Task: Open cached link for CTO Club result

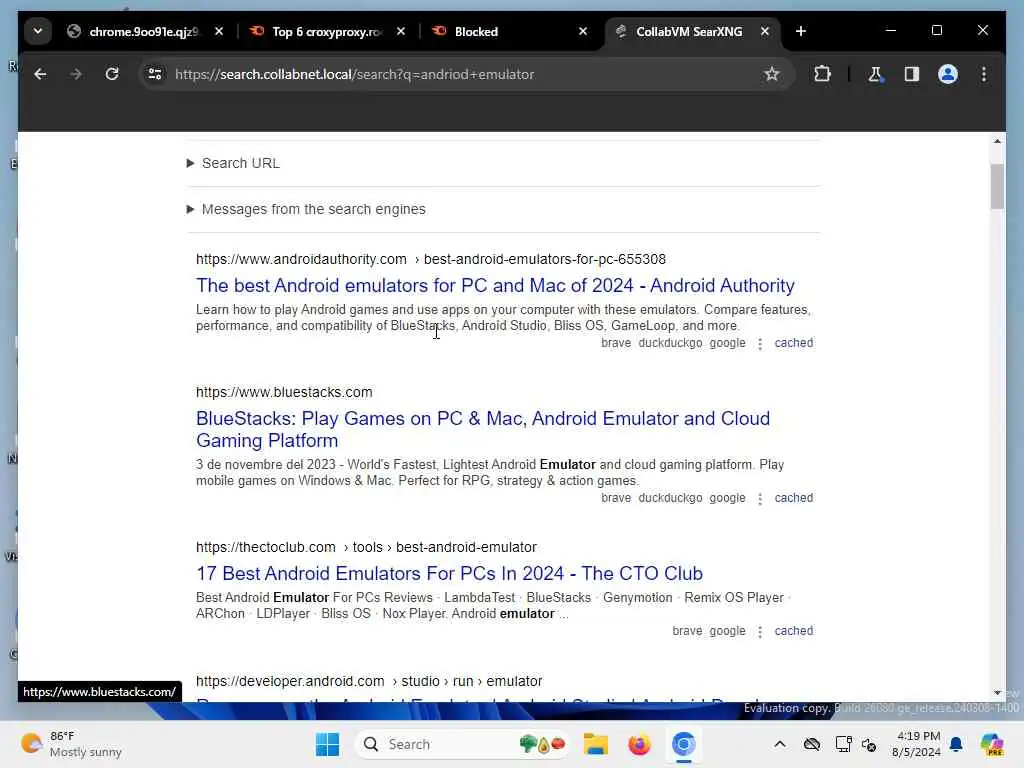Action: click(x=793, y=631)
